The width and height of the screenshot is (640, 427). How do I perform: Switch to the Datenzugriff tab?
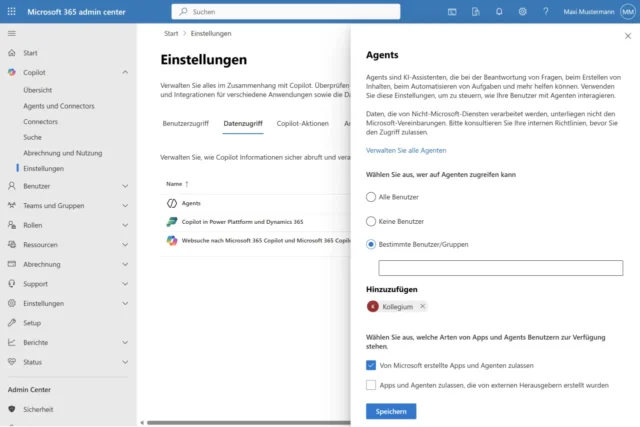click(x=243, y=123)
